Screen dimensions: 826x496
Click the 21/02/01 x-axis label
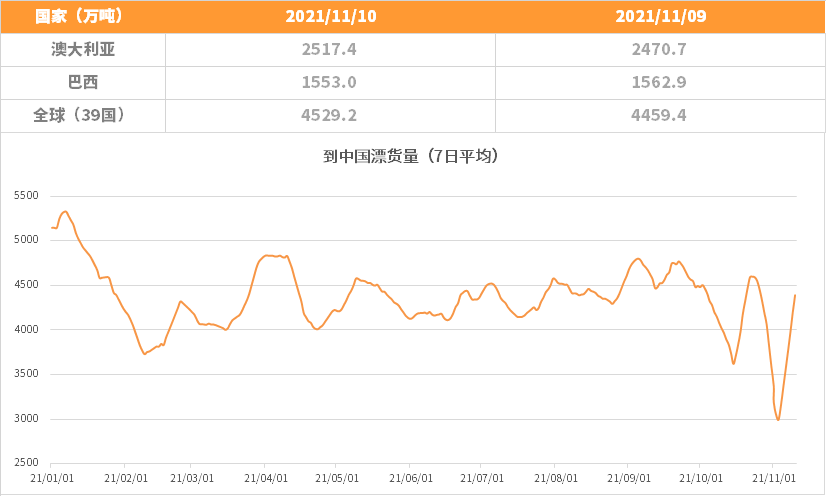[126, 478]
